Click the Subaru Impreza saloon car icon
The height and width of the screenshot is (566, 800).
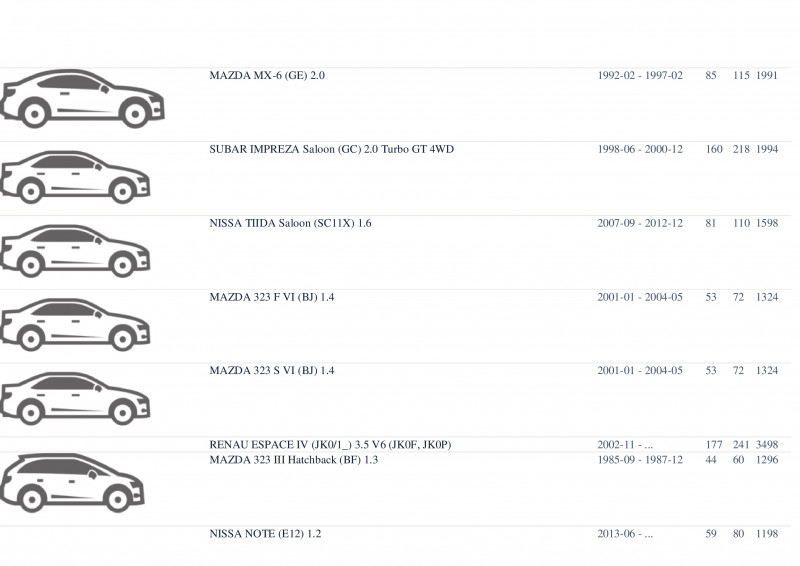tap(75, 177)
